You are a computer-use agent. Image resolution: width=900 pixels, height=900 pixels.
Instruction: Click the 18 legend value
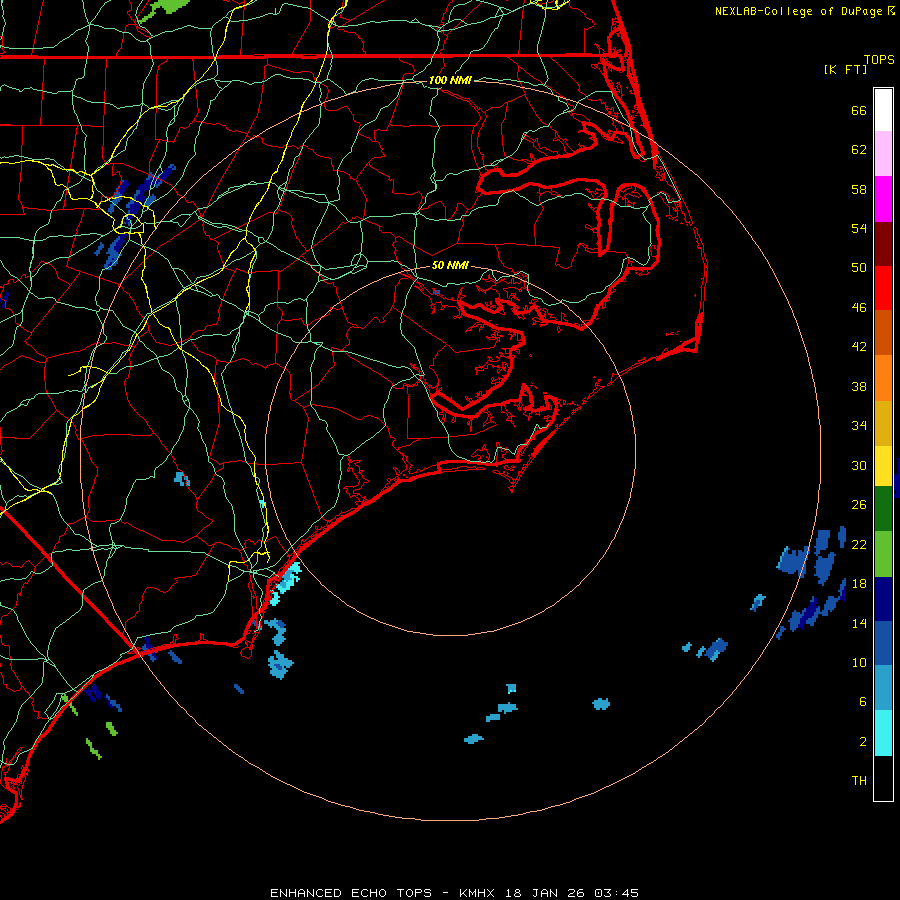[859, 584]
